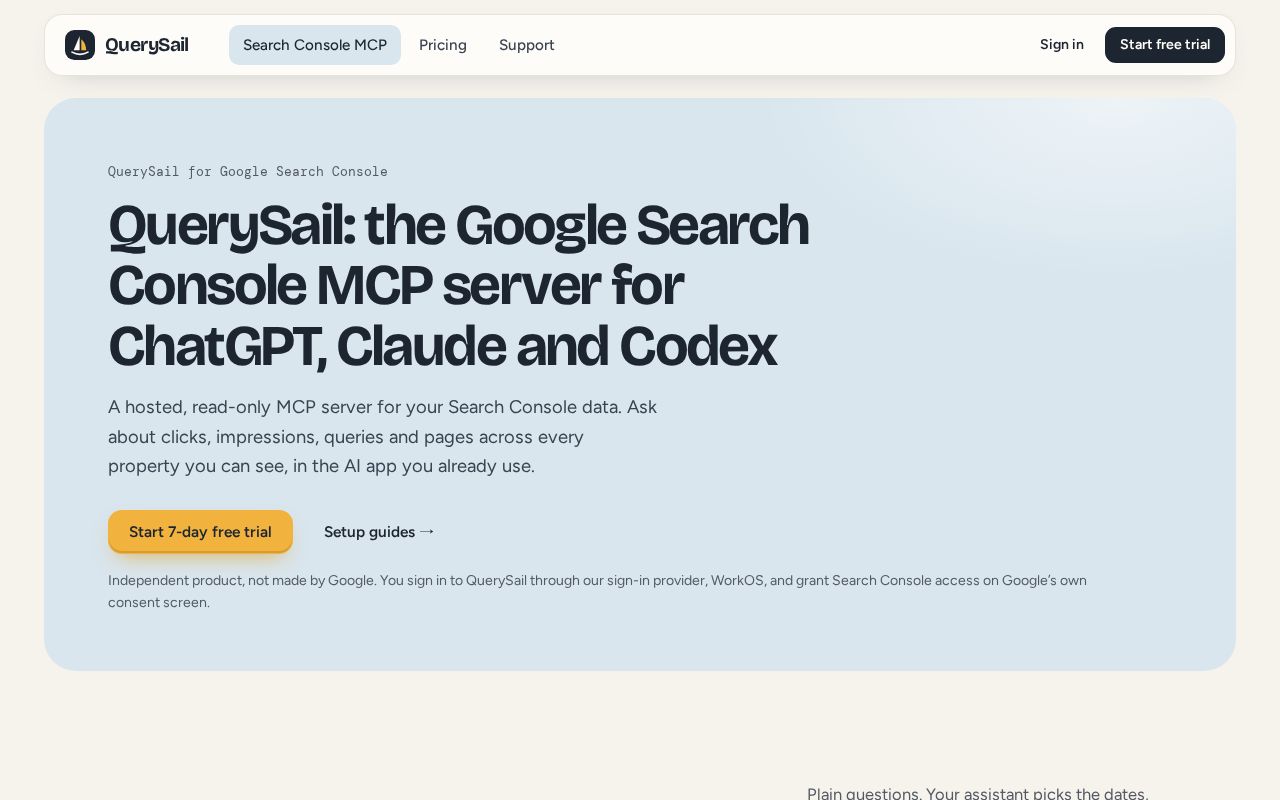Click the QuerySail sailboat logo icon
The width and height of the screenshot is (1280, 800).
click(80, 45)
